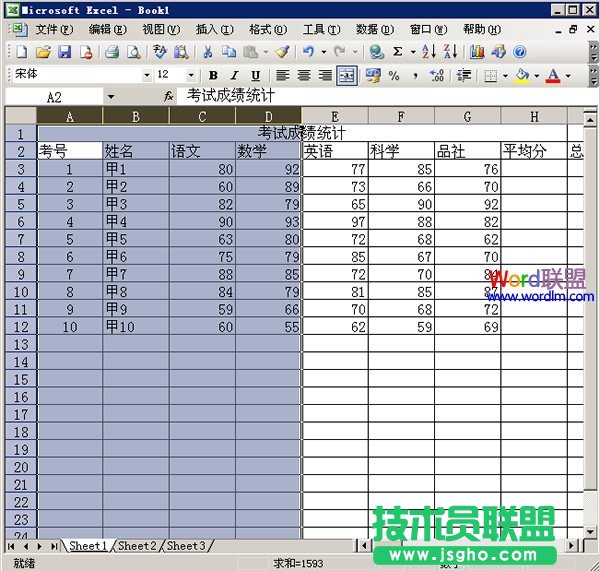Expand the font size dropdown showing 12

point(191,75)
